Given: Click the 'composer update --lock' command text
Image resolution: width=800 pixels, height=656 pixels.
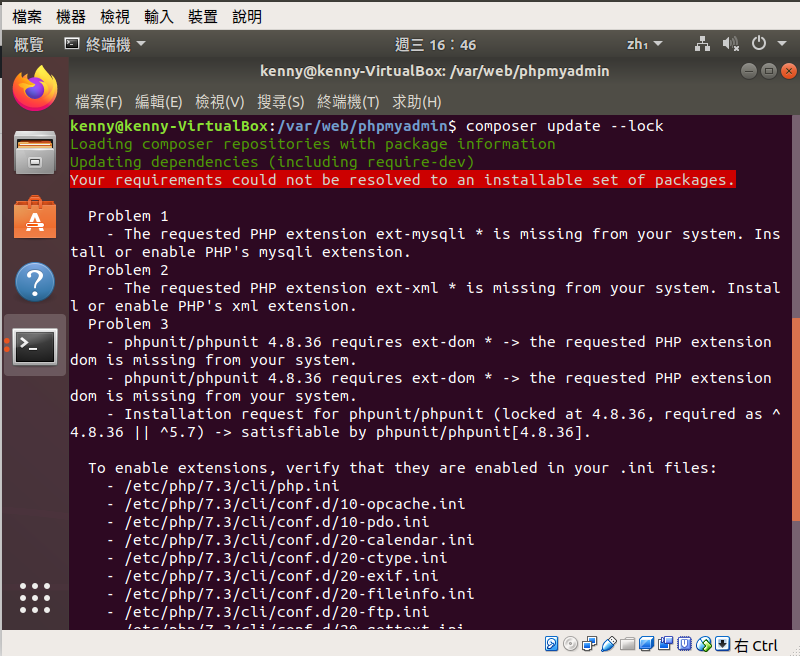Looking at the screenshot, I should click(564, 126).
